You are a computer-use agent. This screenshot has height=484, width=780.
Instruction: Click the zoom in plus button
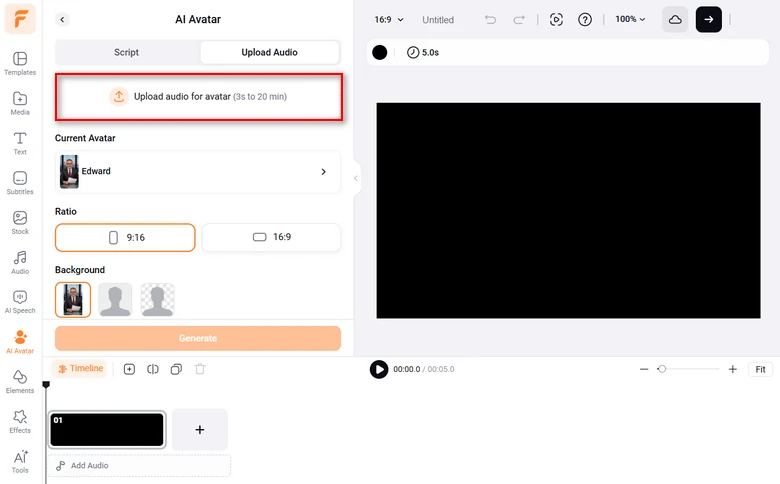click(x=732, y=369)
